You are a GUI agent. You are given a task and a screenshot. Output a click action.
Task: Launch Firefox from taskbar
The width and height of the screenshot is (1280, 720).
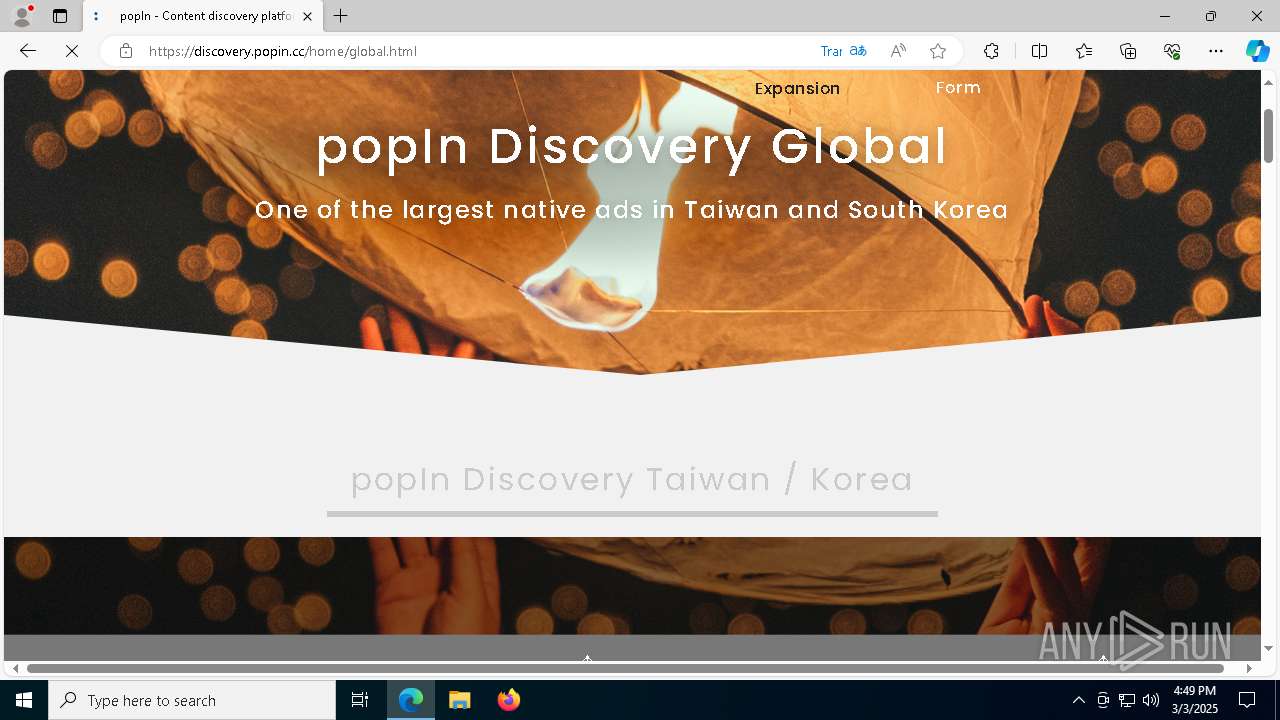(508, 700)
